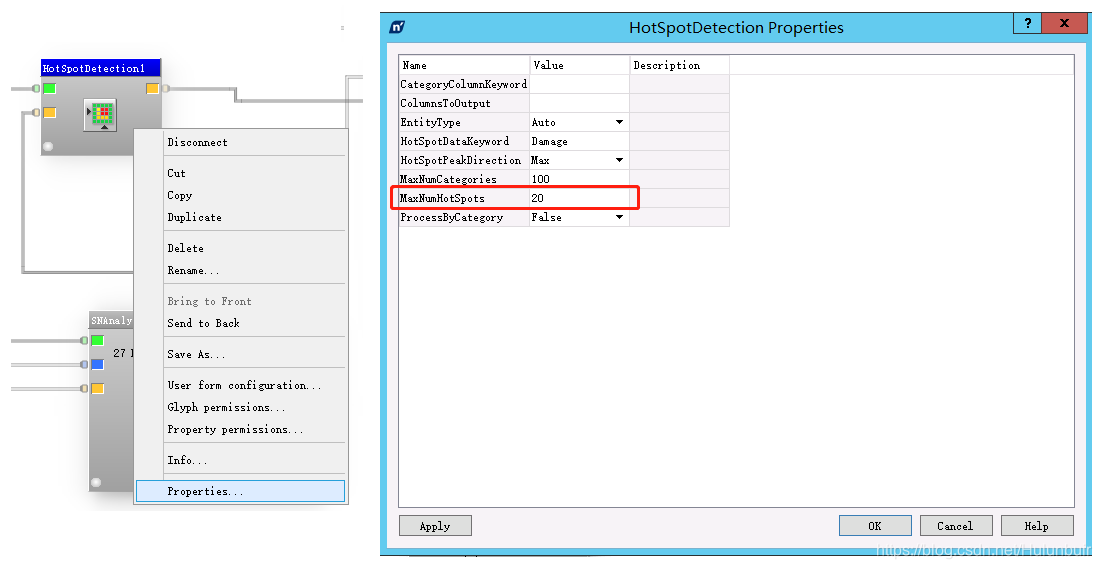Image resolution: width=1102 pixels, height=569 pixels.
Task: Click the MaxNumHotSpots value field
Action: tap(579, 198)
